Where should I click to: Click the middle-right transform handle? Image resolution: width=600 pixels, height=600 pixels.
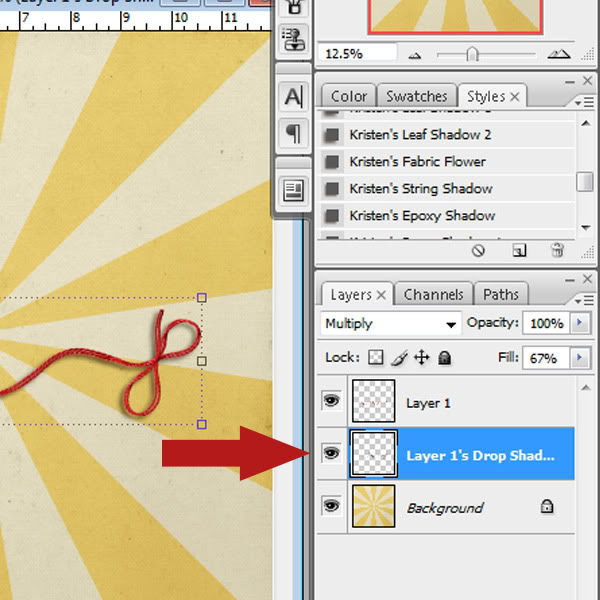pos(202,361)
